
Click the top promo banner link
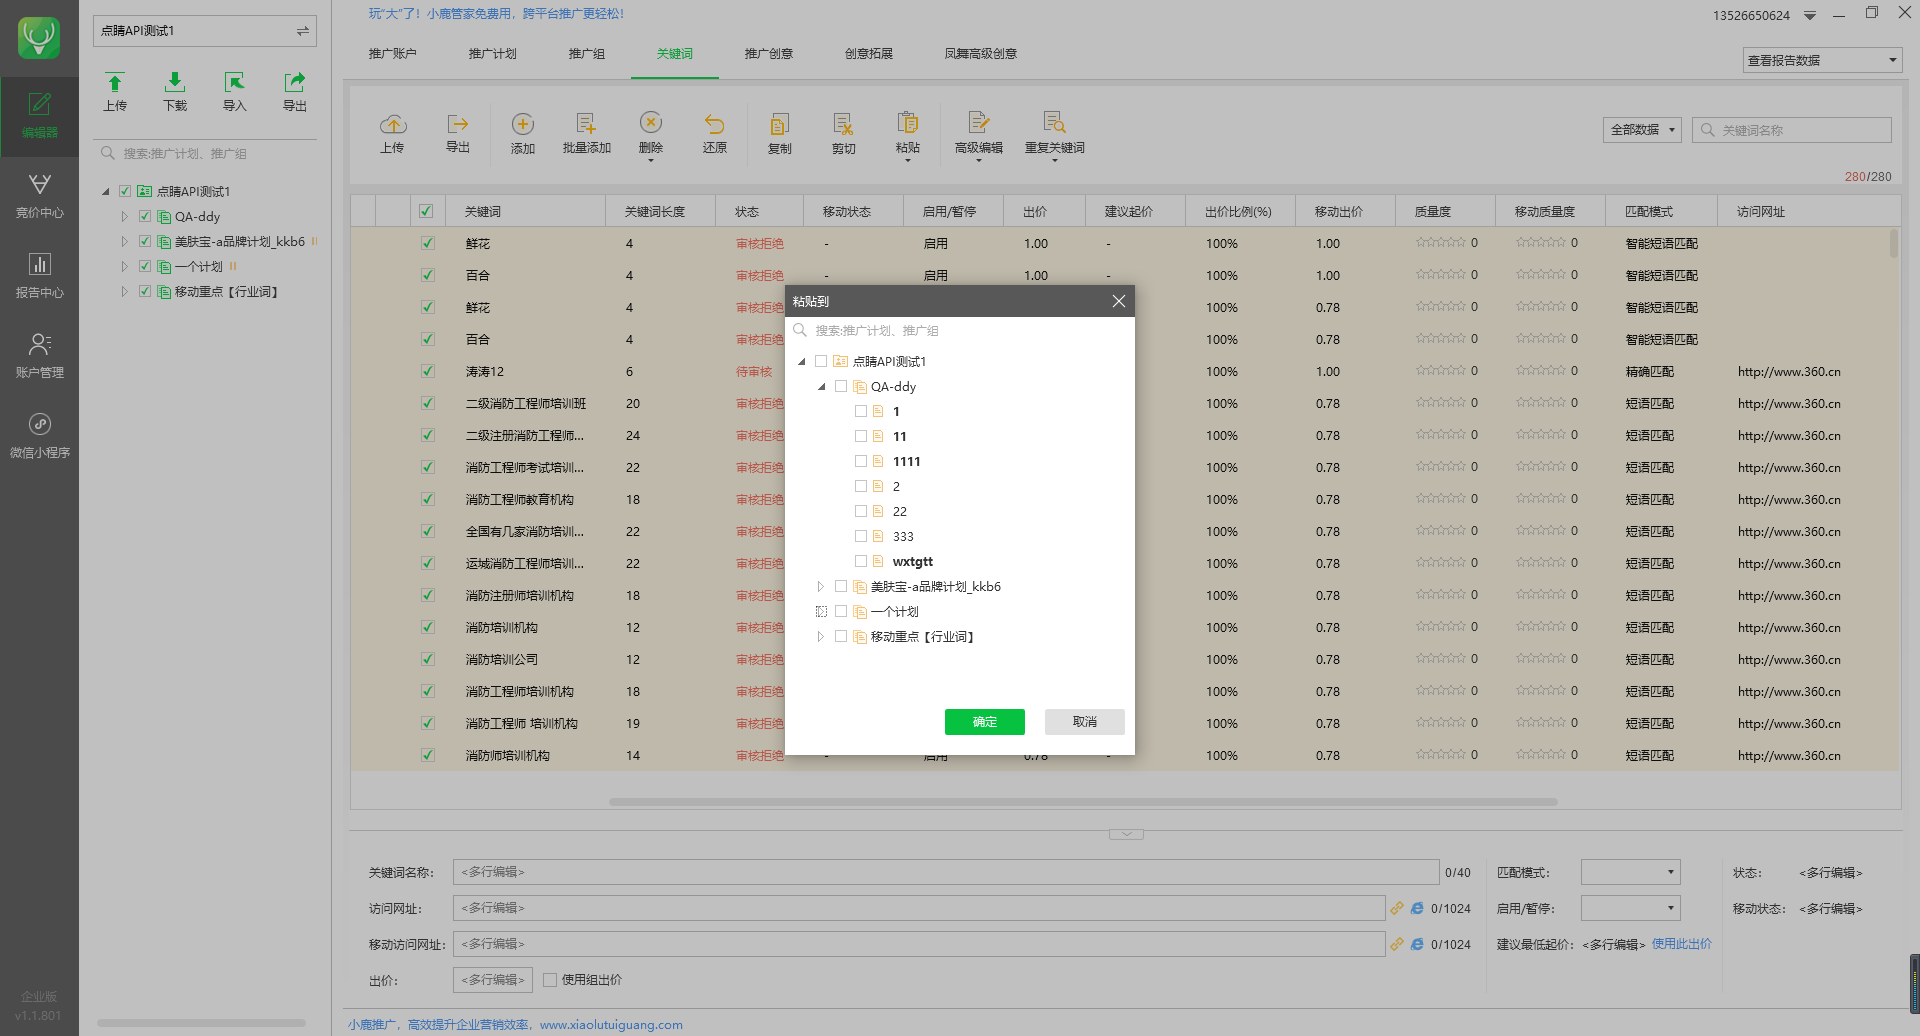point(496,14)
